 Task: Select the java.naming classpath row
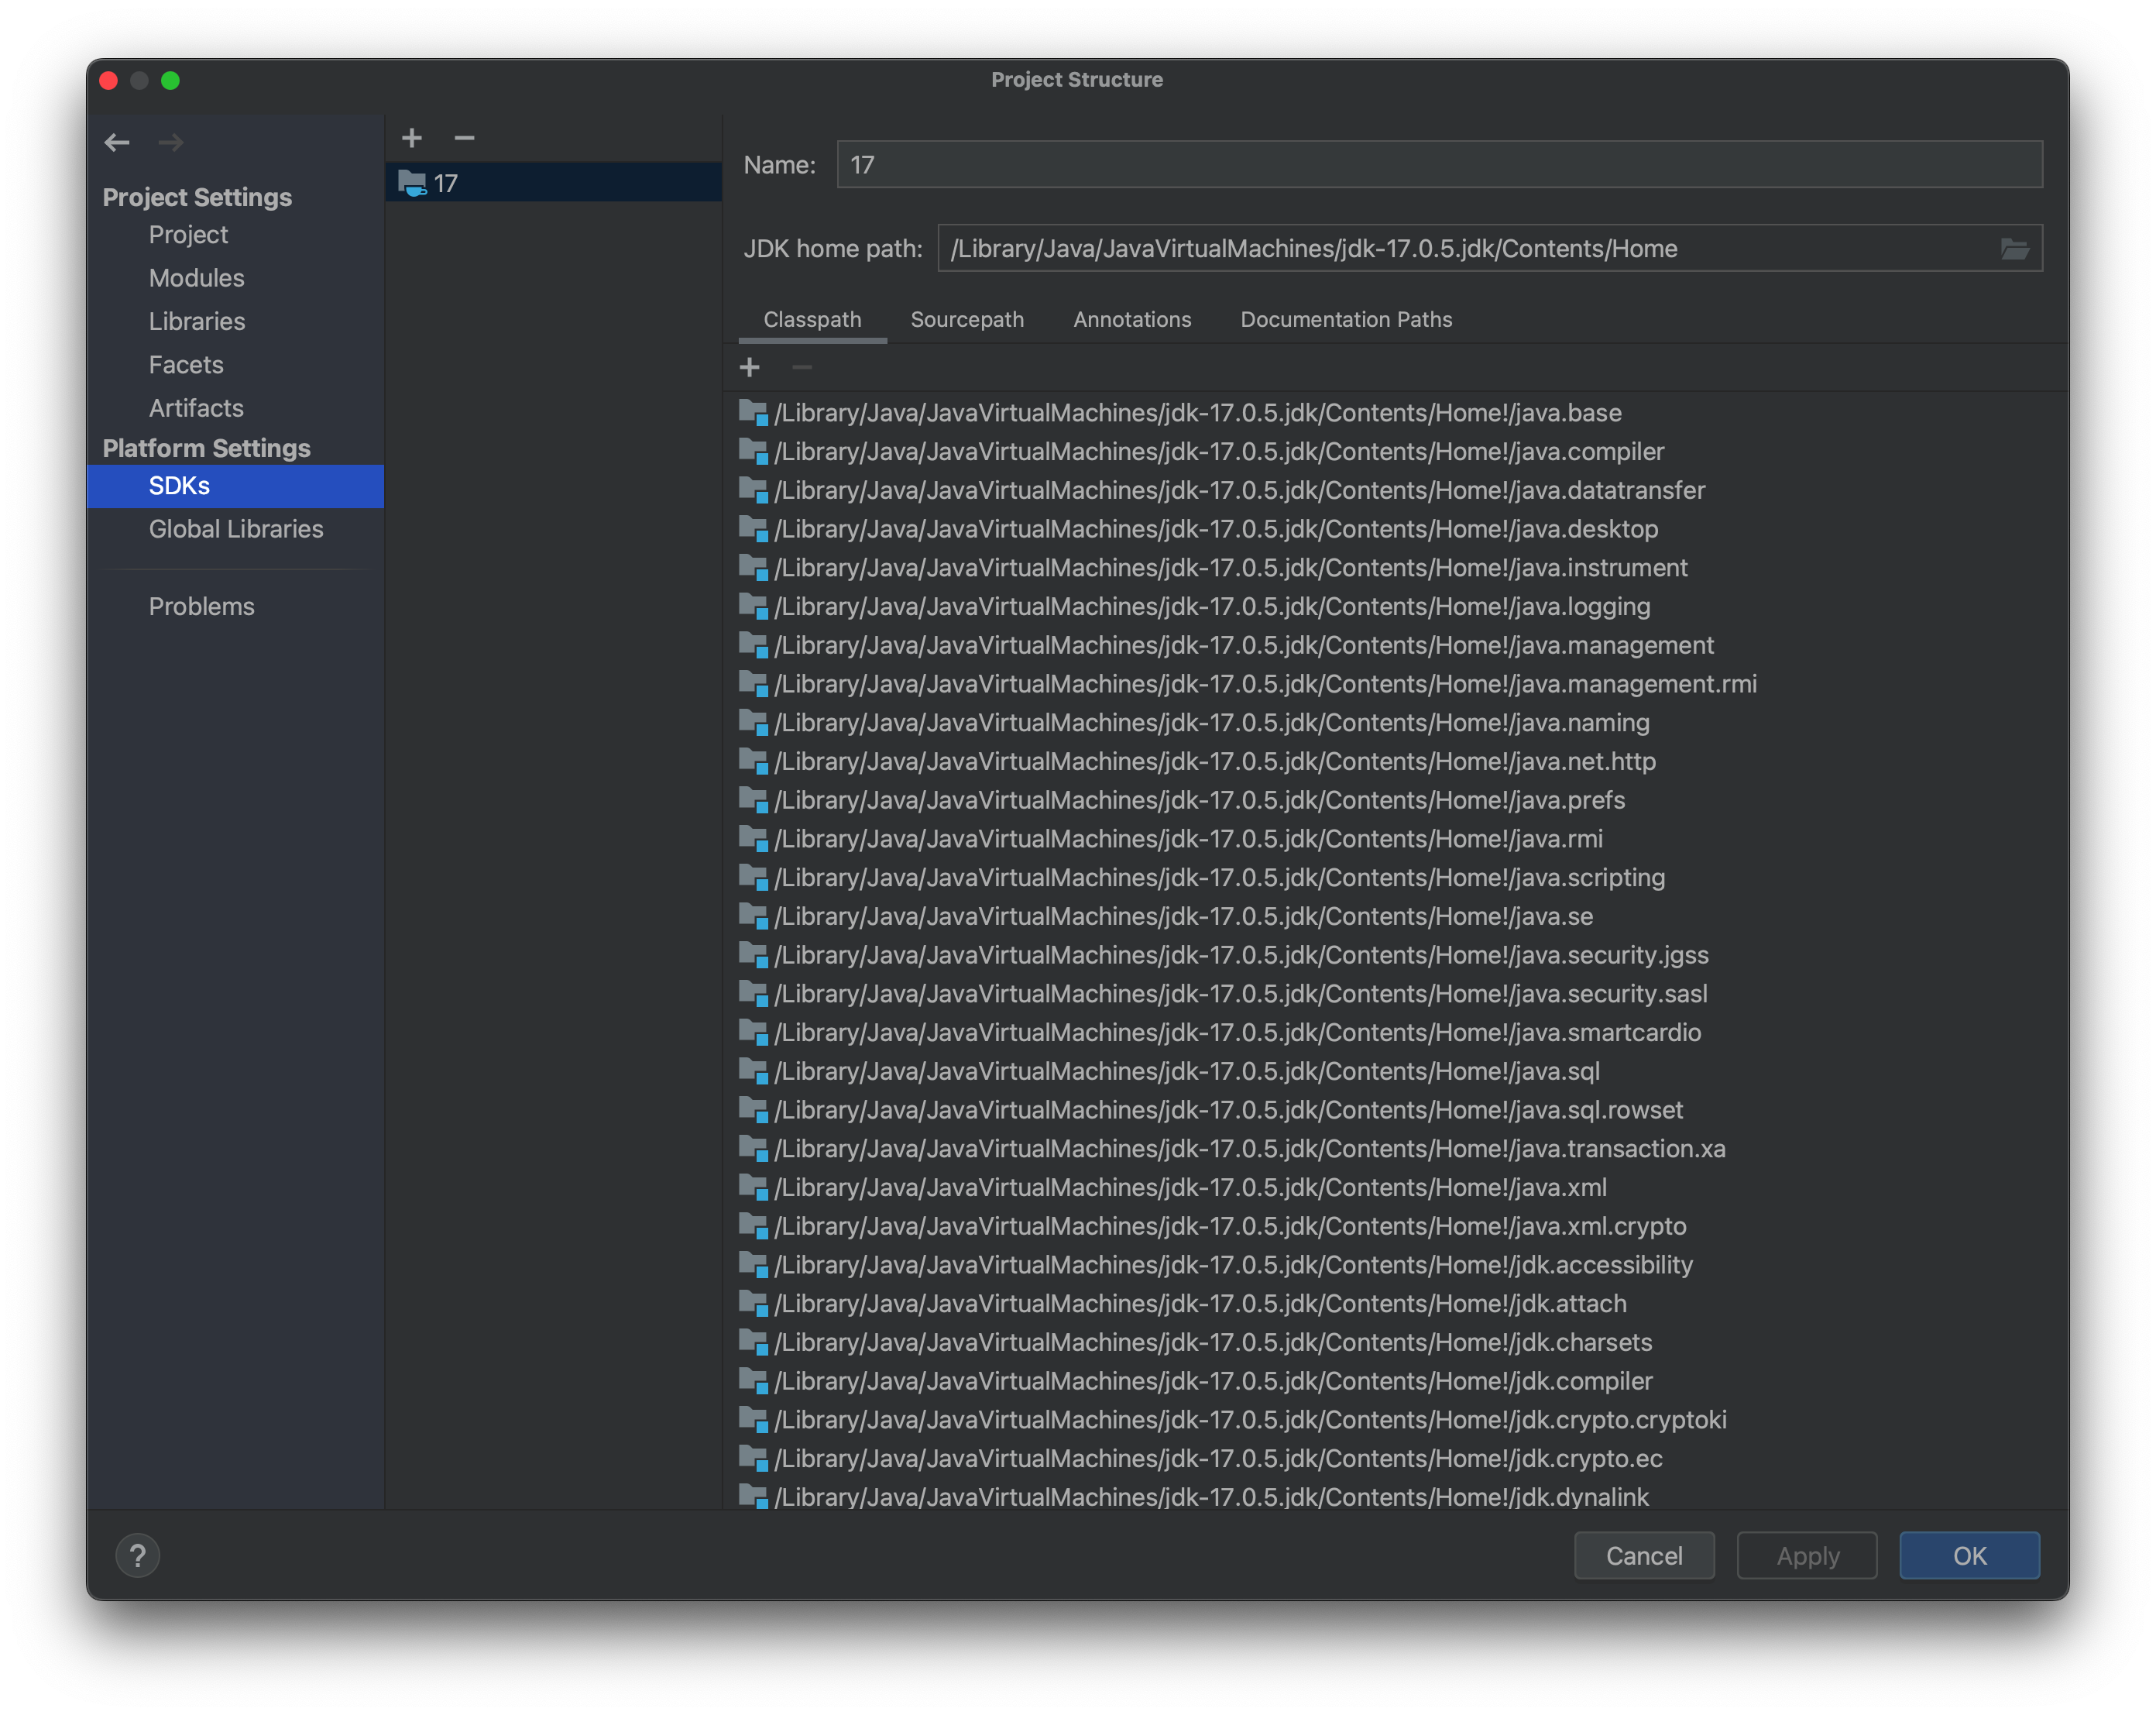point(1396,723)
